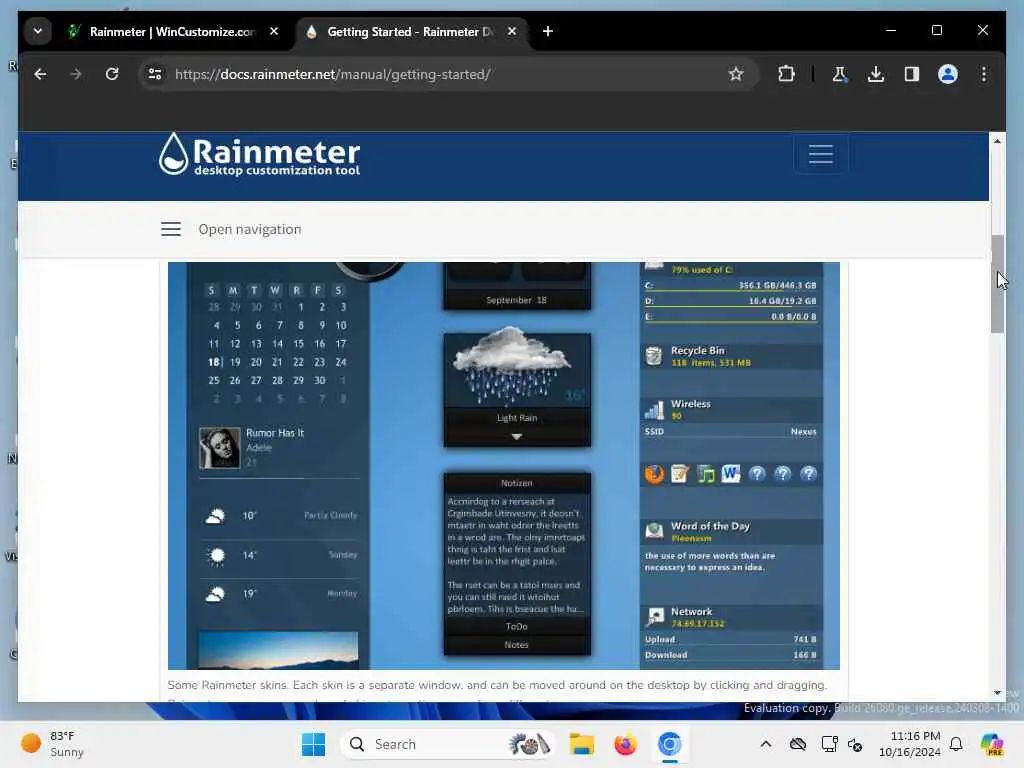The height and width of the screenshot is (768, 1024).
Task: Show hidden system tray icons
Action: tap(766, 744)
